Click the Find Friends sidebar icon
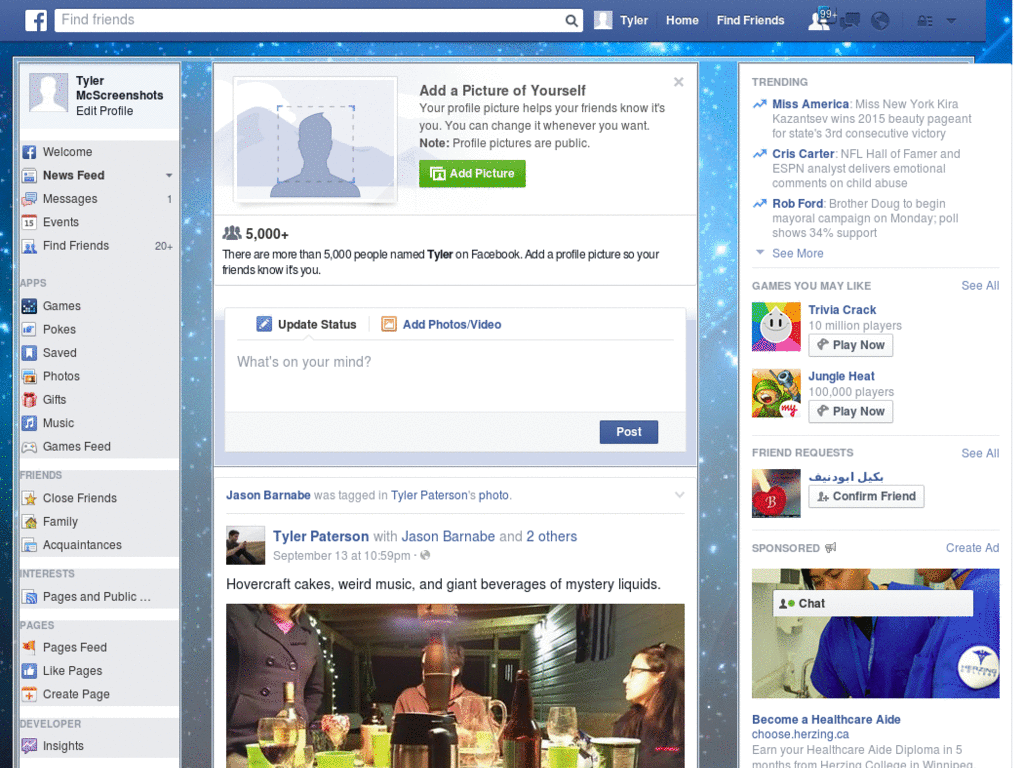This screenshot has height=768, width=1024. [29, 246]
